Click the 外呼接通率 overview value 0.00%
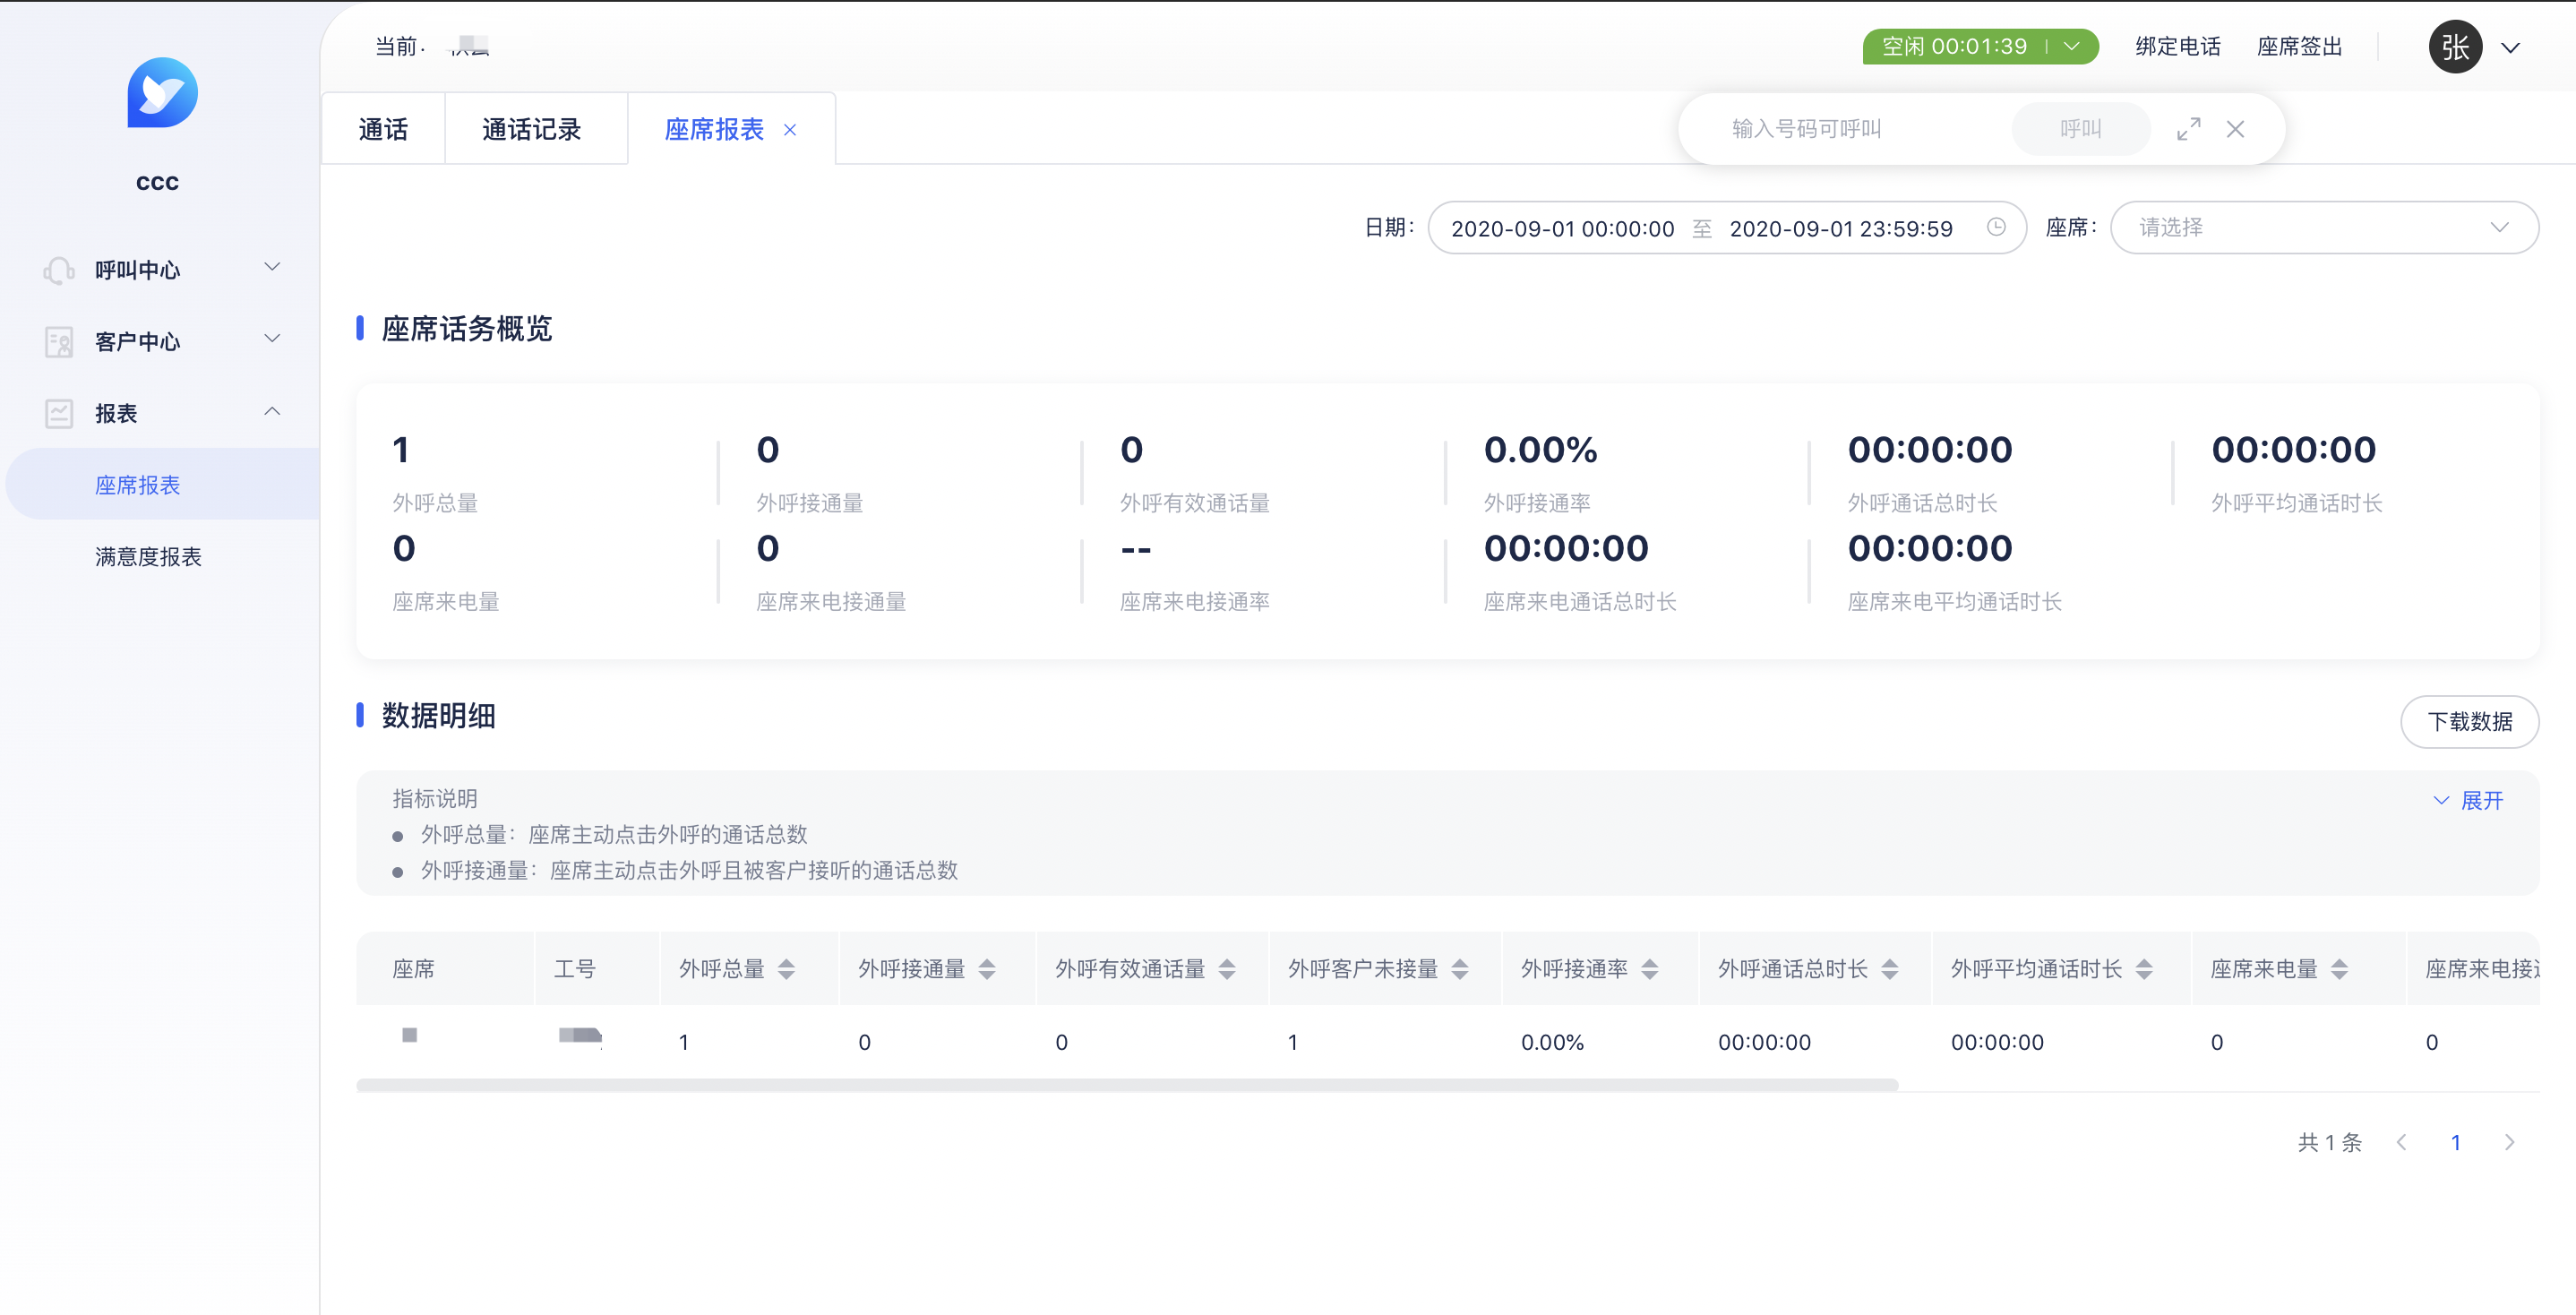This screenshot has height=1315, width=2576. click(x=1540, y=450)
